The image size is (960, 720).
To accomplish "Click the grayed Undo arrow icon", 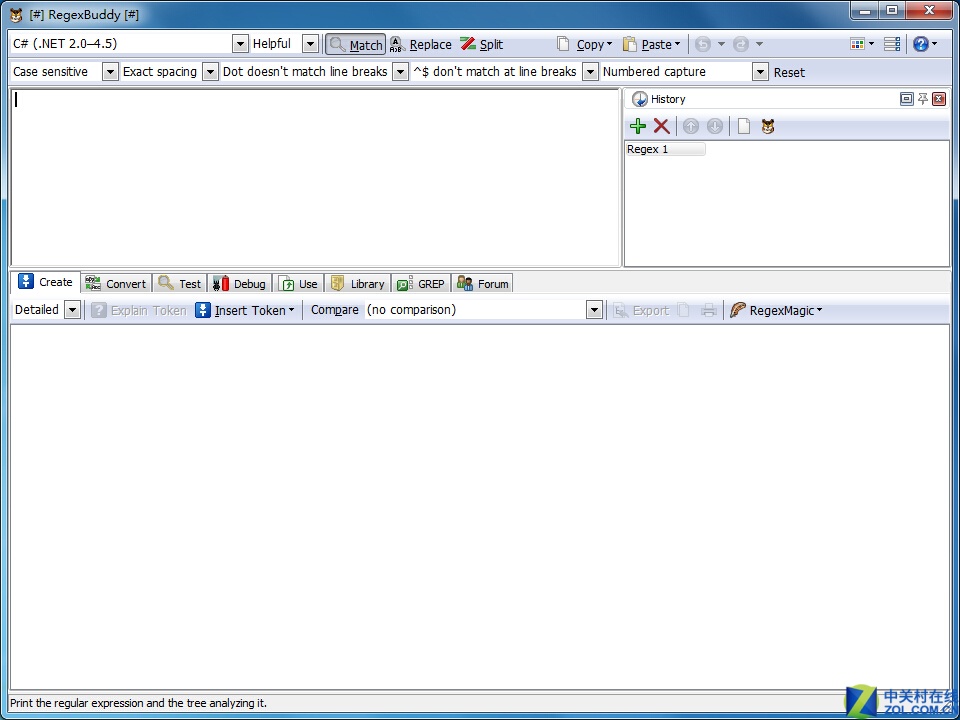I will coord(703,44).
